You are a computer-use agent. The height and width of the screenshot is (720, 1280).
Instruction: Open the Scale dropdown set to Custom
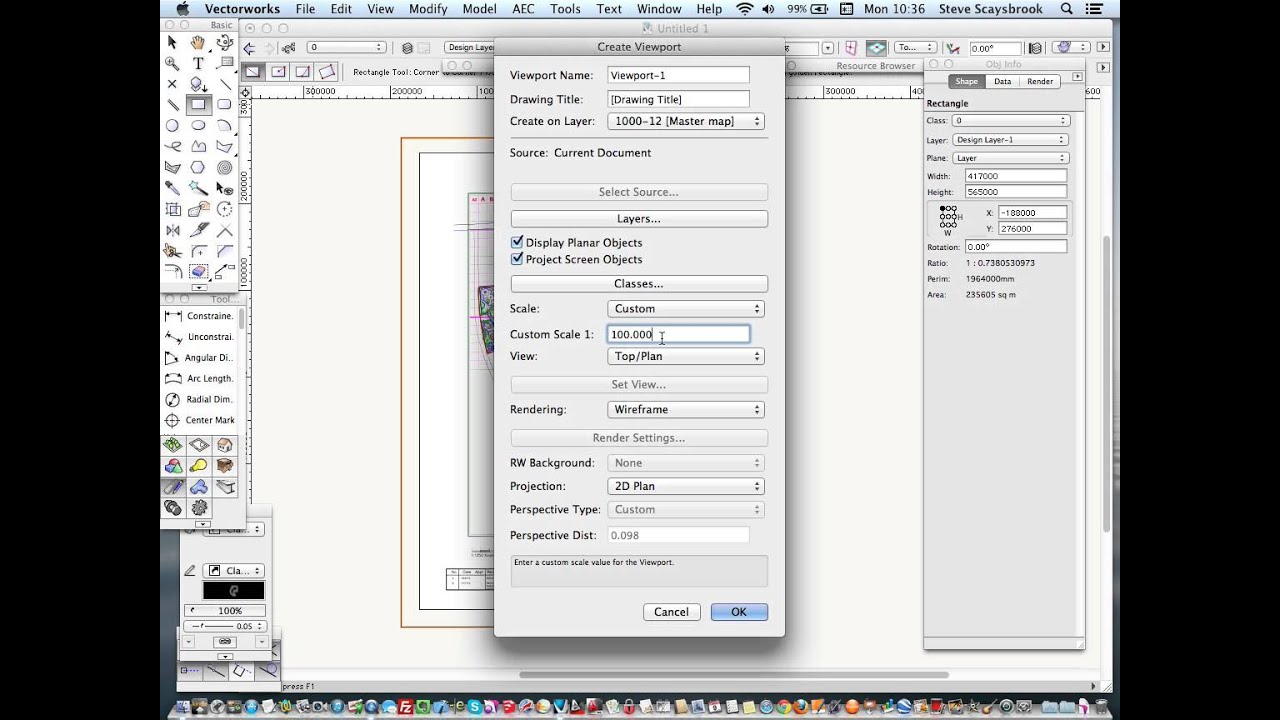tap(686, 309)
